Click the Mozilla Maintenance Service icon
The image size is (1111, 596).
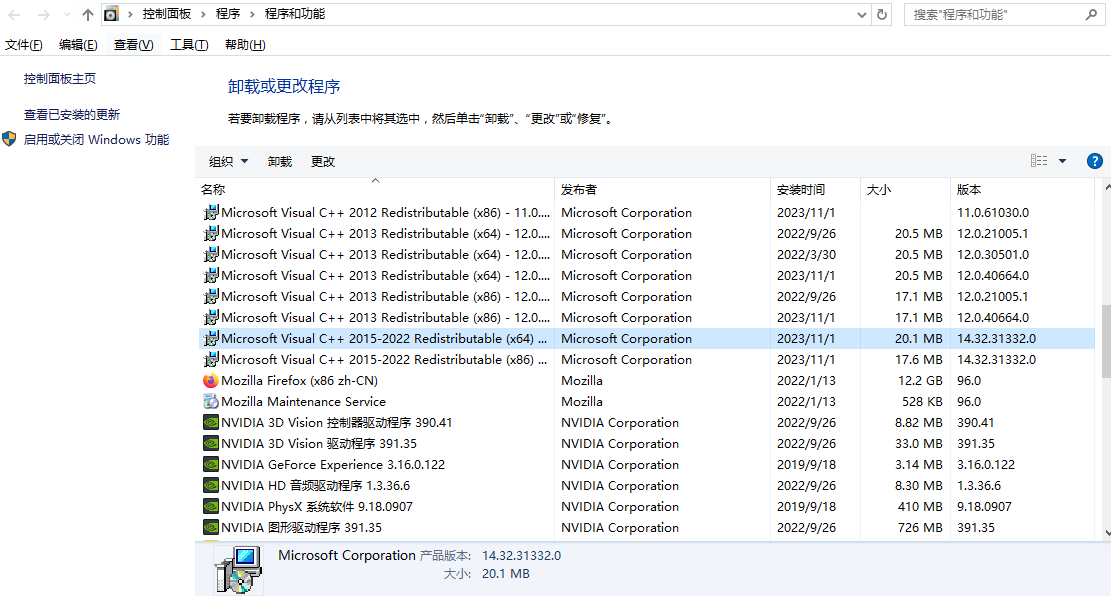coord(211,401)
